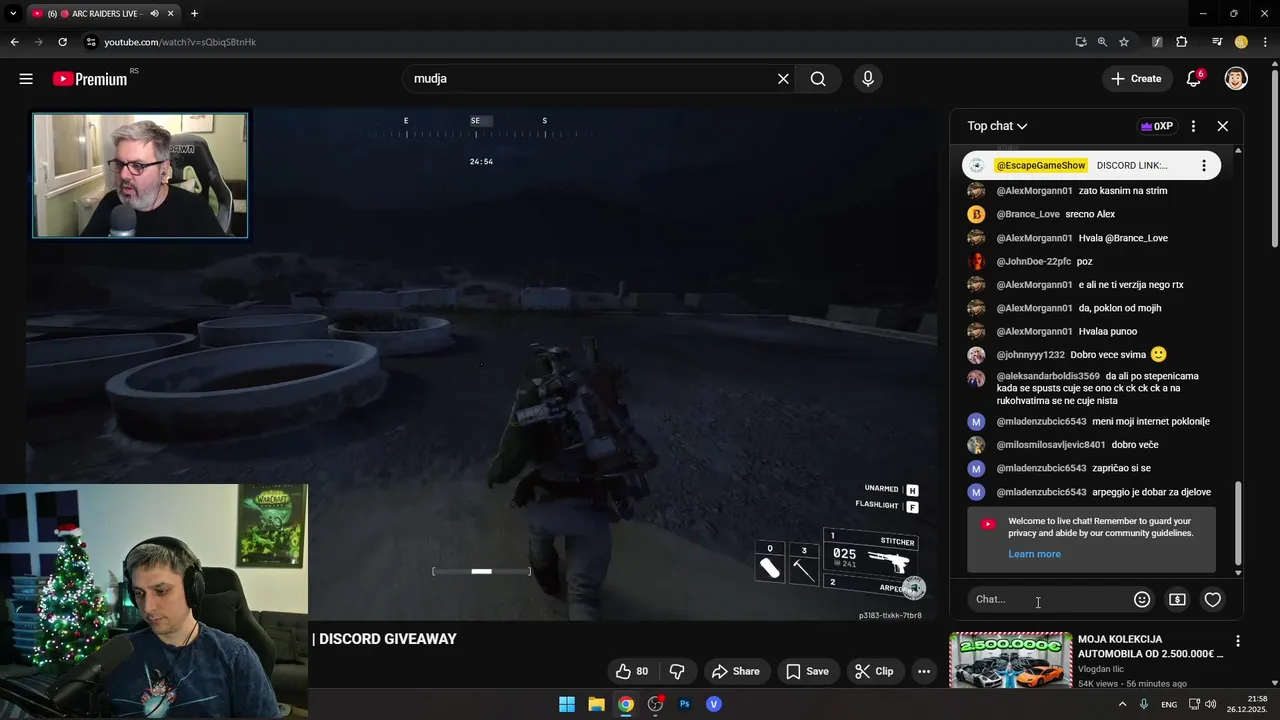Open File Explorer from taskbar
The height and width of the screenshot is (720, 1280).
click(596, 704)
